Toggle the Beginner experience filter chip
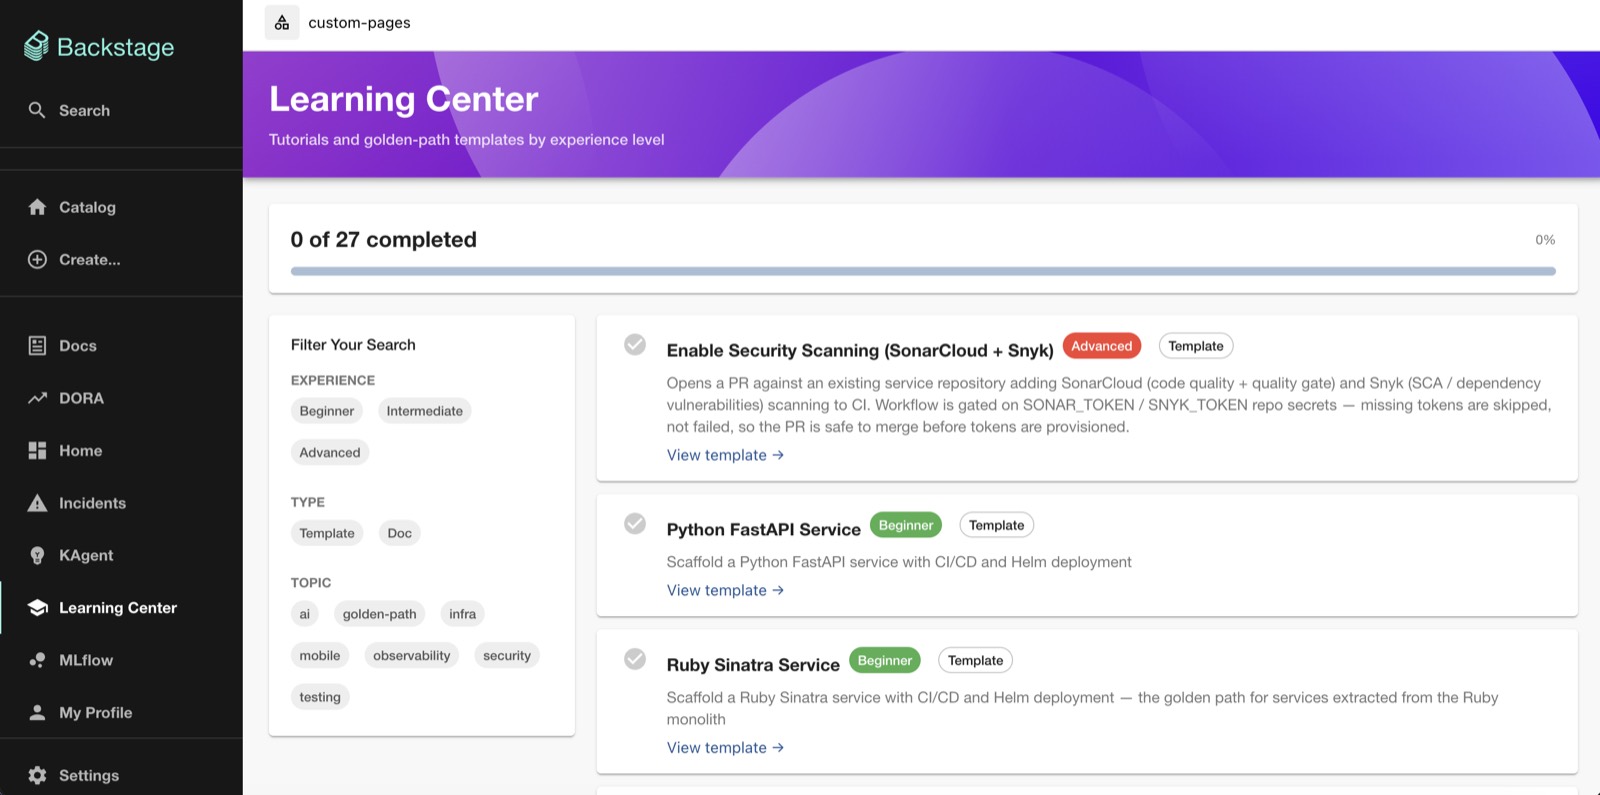This screenshot has width=1600, height=795. pyautogui.click(x=327, y=411)
